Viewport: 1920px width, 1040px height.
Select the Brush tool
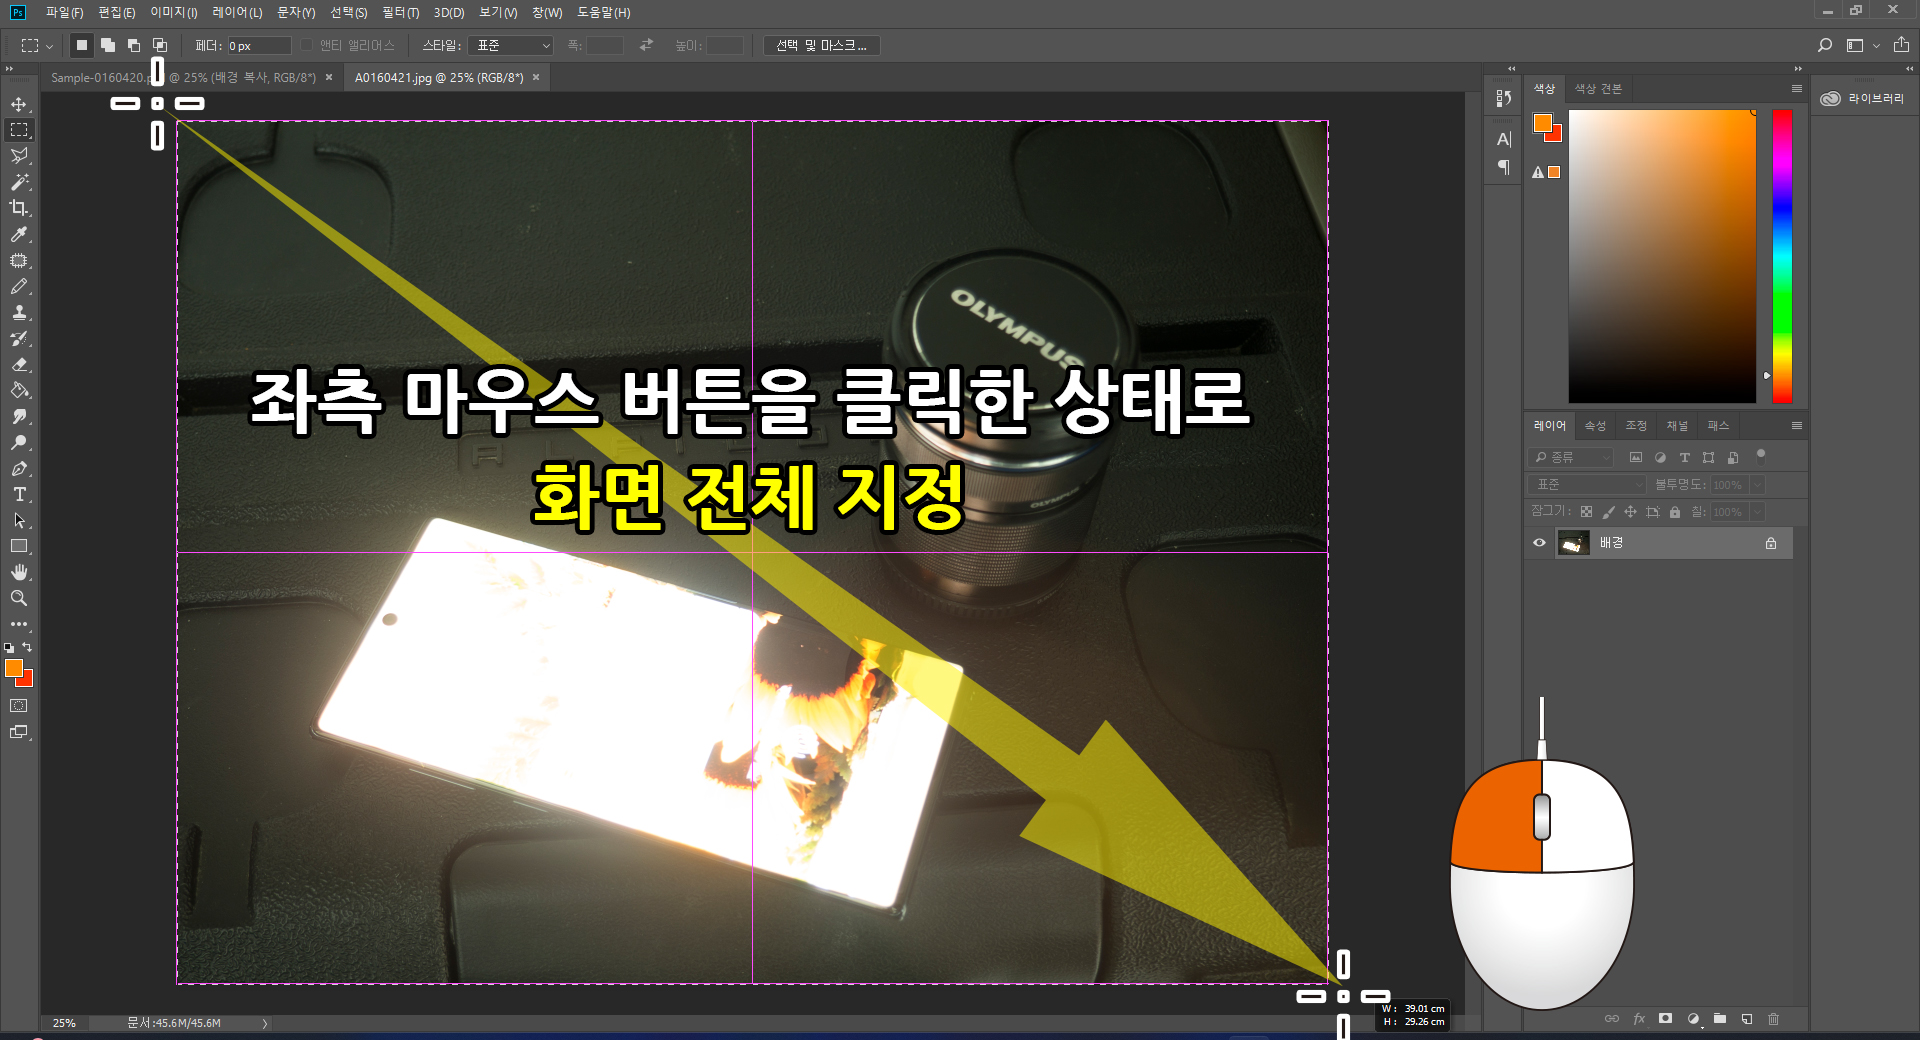19,286
